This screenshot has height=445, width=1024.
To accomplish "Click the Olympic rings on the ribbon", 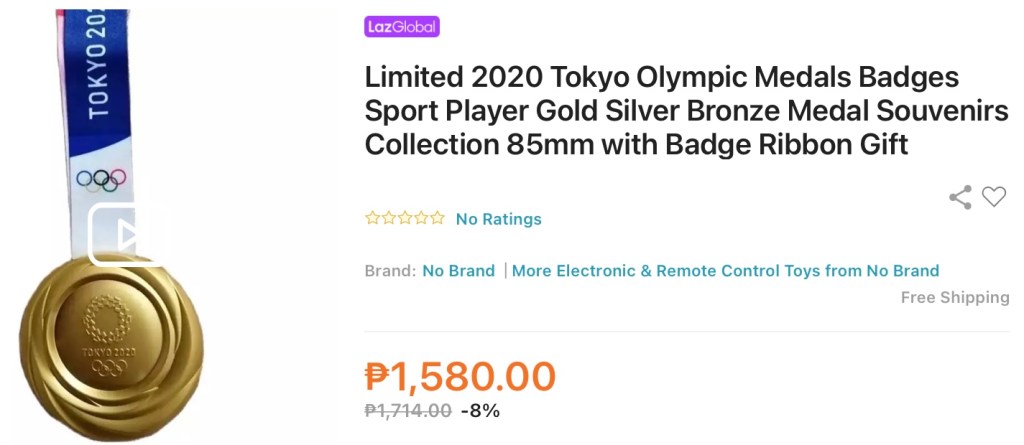I will tap(102, 180).
